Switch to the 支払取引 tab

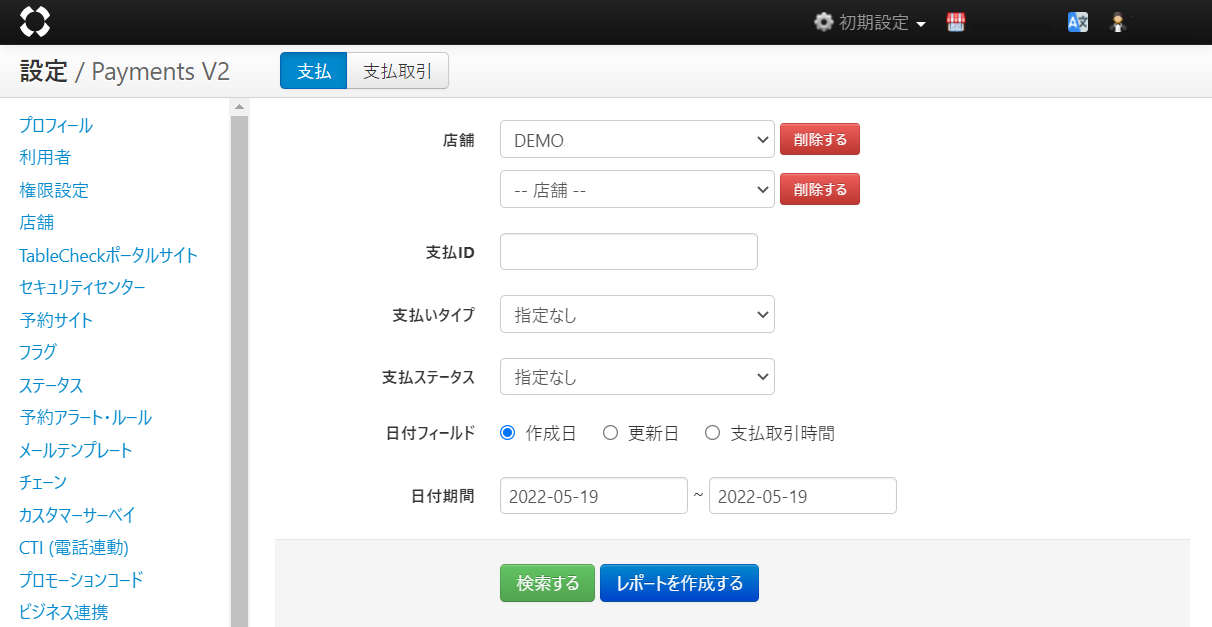[397, 71]
